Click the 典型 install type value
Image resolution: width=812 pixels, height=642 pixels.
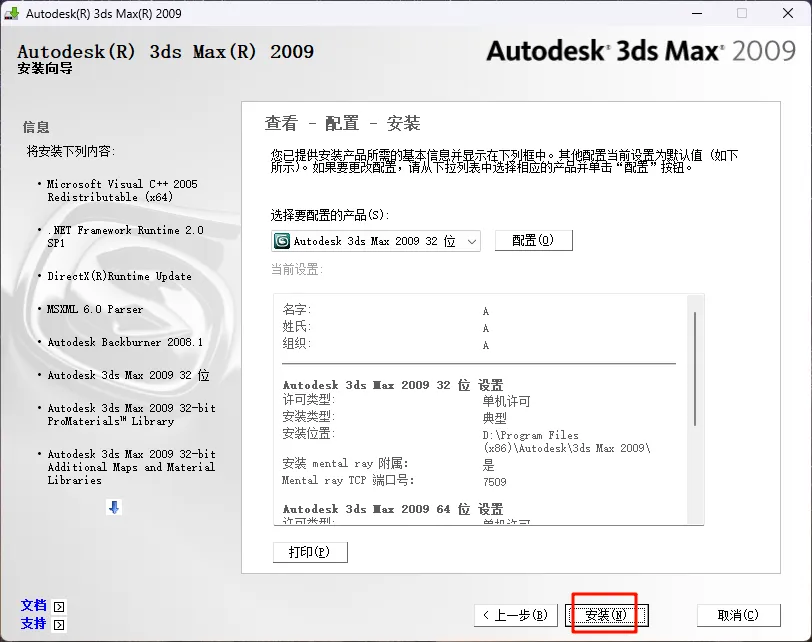coord(495,418)
